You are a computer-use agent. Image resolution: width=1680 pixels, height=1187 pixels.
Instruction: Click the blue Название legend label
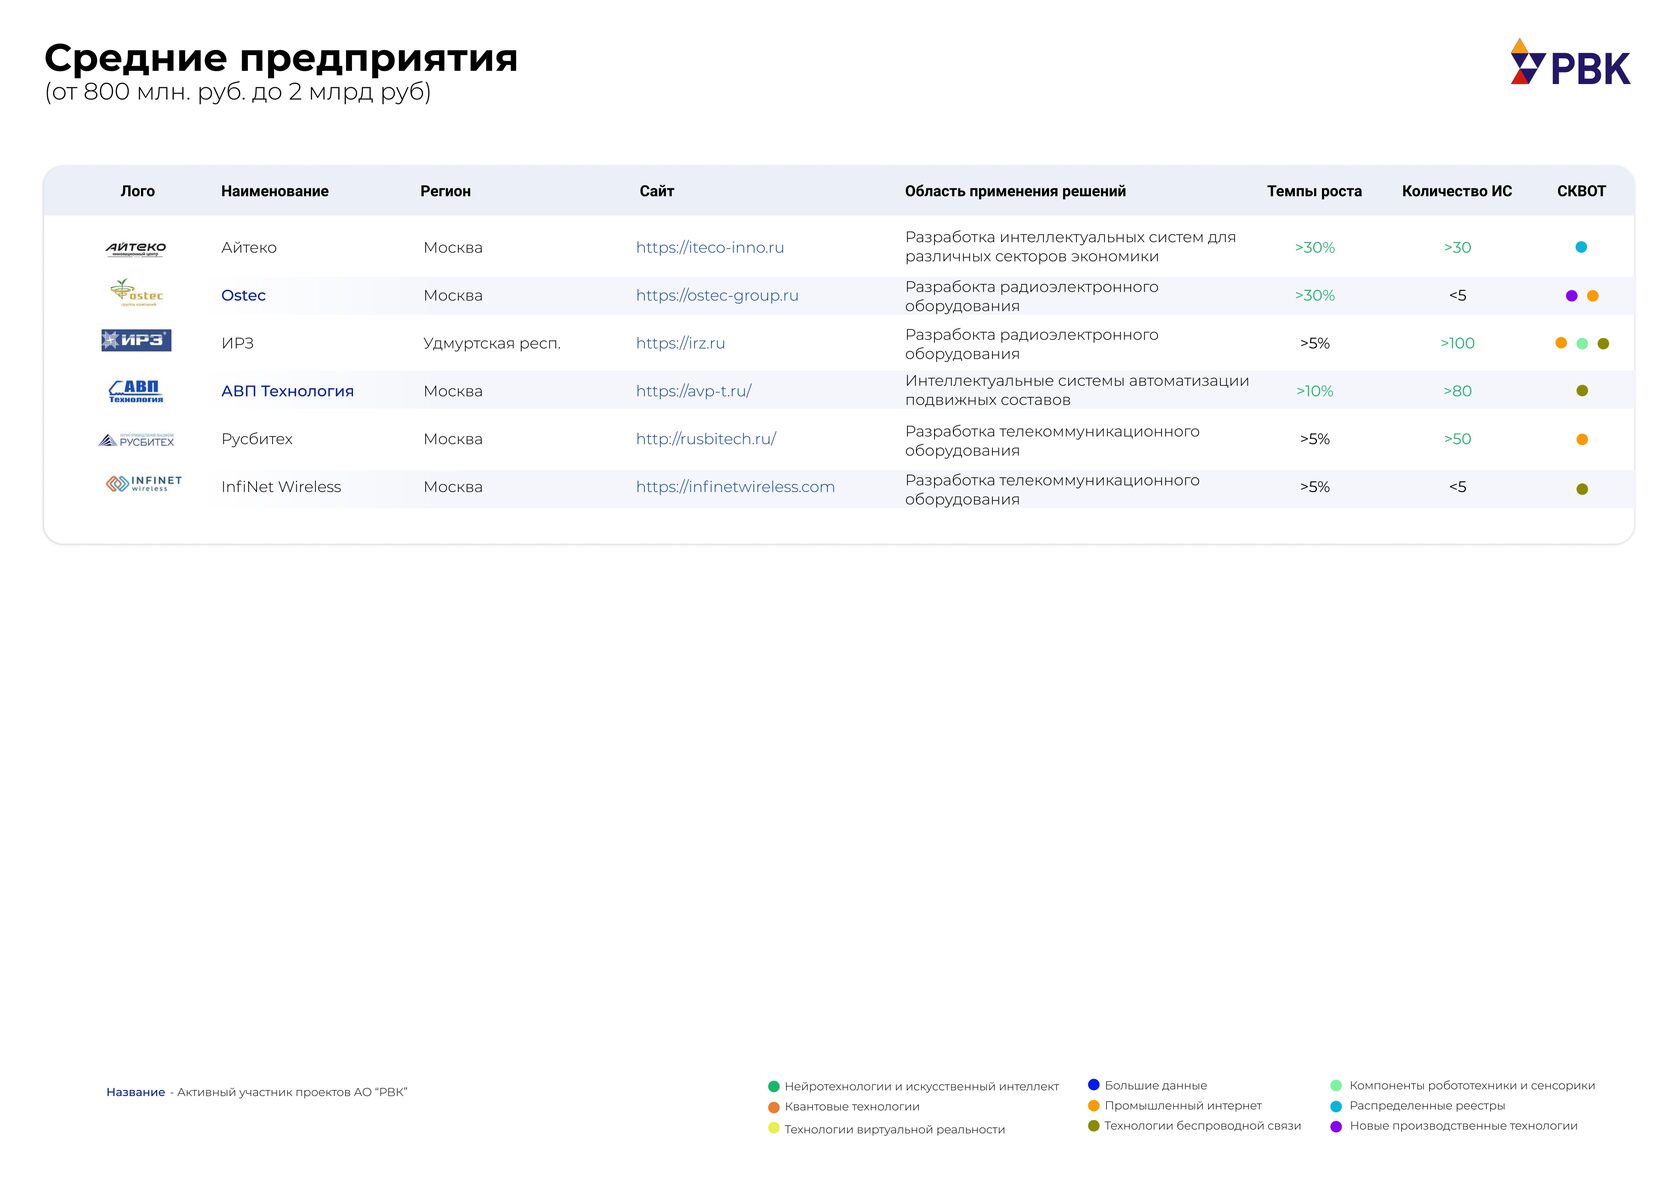136,1092
